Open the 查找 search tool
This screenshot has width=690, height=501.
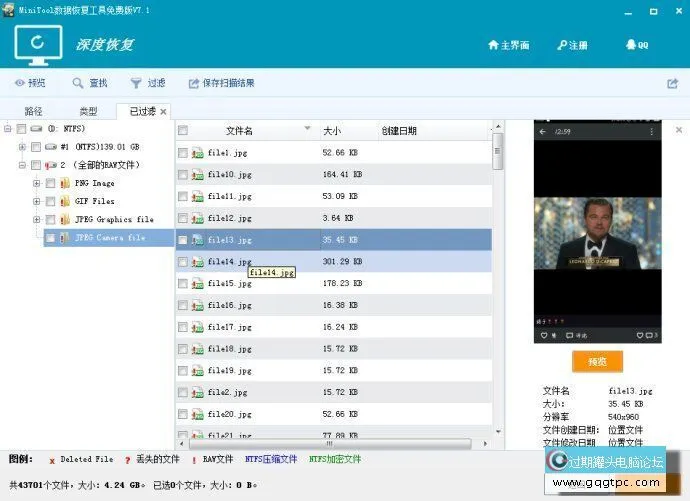click(x=90, y=83)
